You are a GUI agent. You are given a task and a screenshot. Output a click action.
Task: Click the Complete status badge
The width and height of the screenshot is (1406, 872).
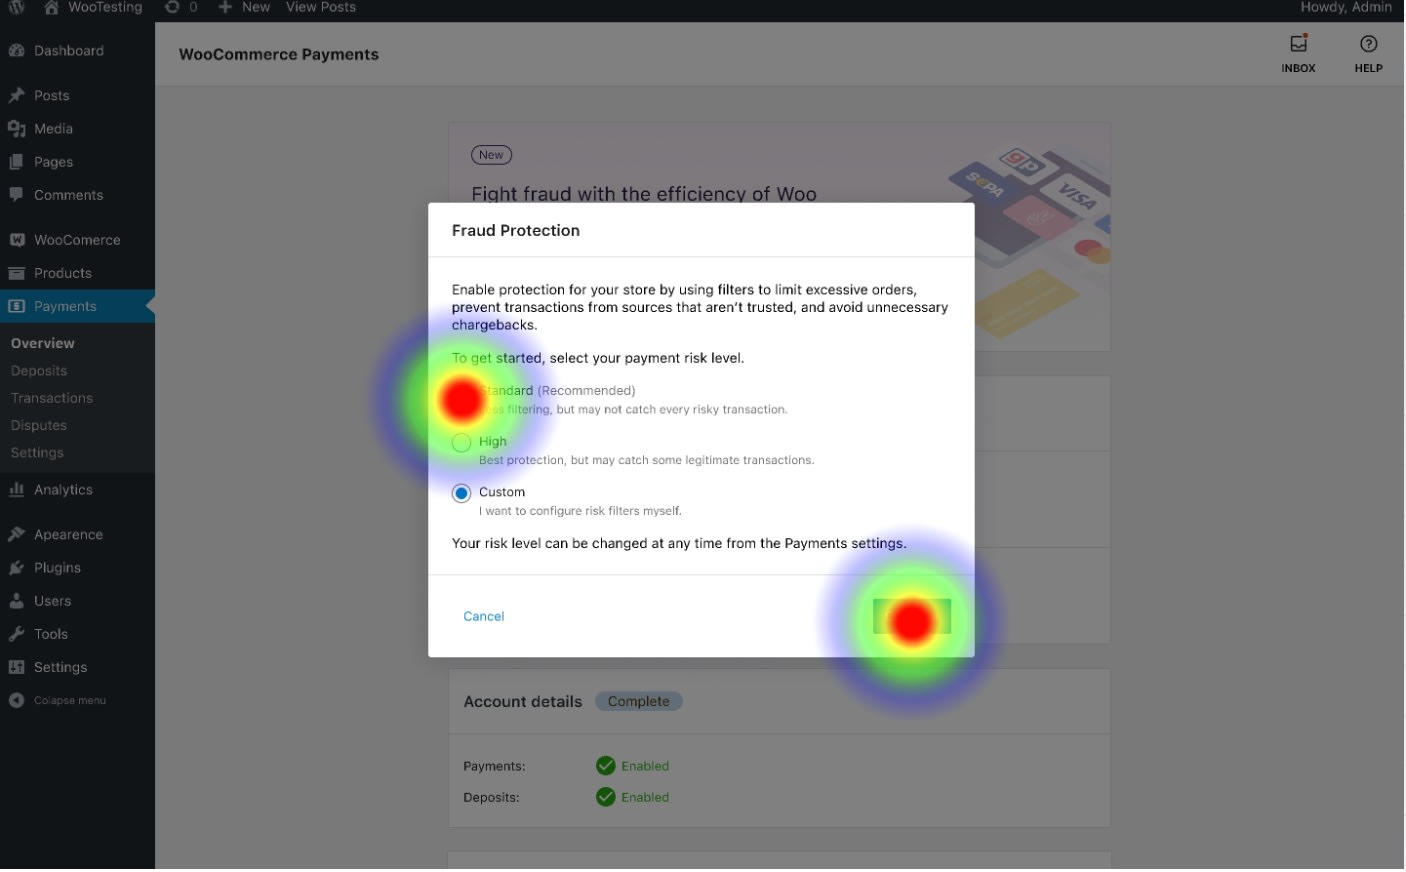point(639,701)
